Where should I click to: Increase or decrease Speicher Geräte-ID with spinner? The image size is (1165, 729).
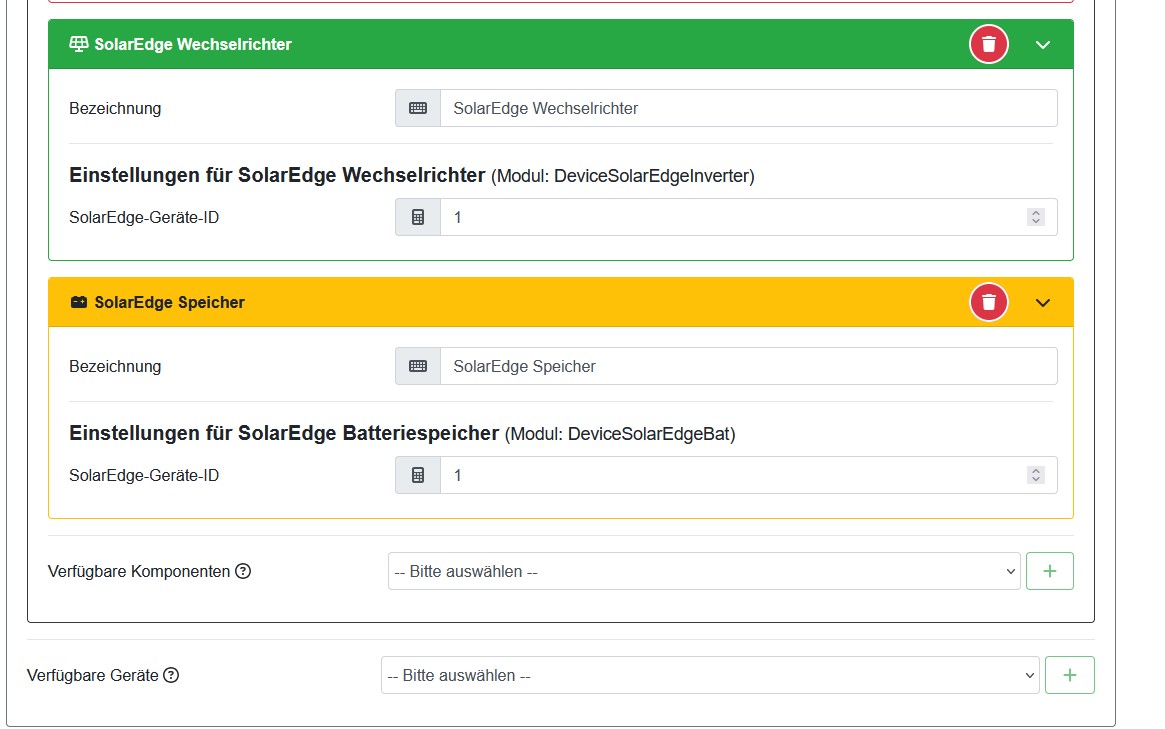coord(1036,475)
